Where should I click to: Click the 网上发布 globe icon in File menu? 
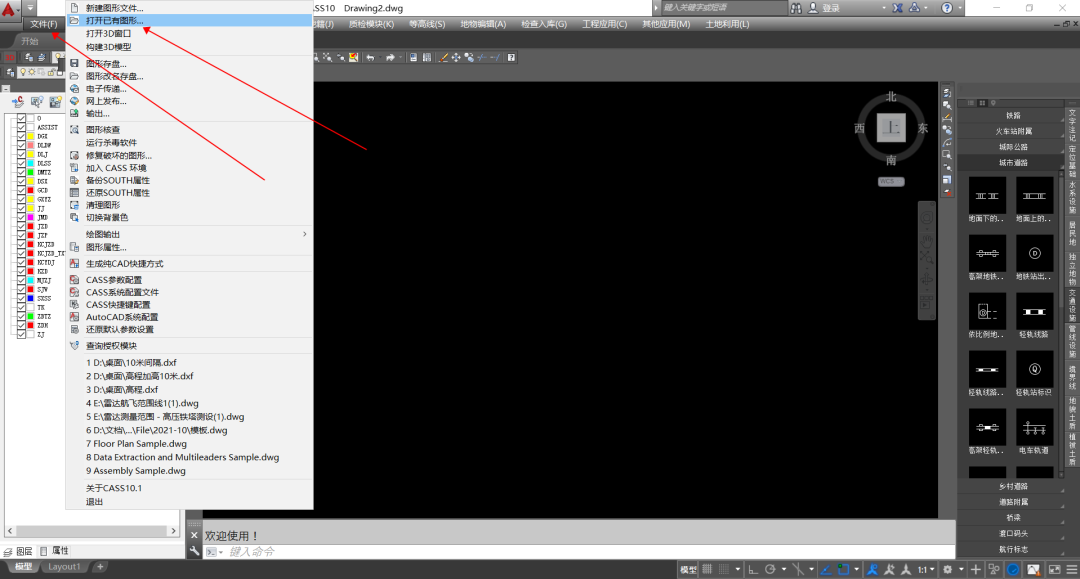pos(74,101)
